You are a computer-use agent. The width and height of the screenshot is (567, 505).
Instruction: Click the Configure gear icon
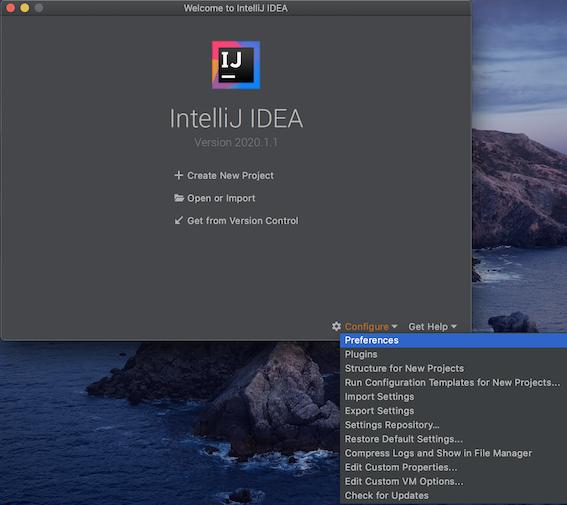(336, 326)
